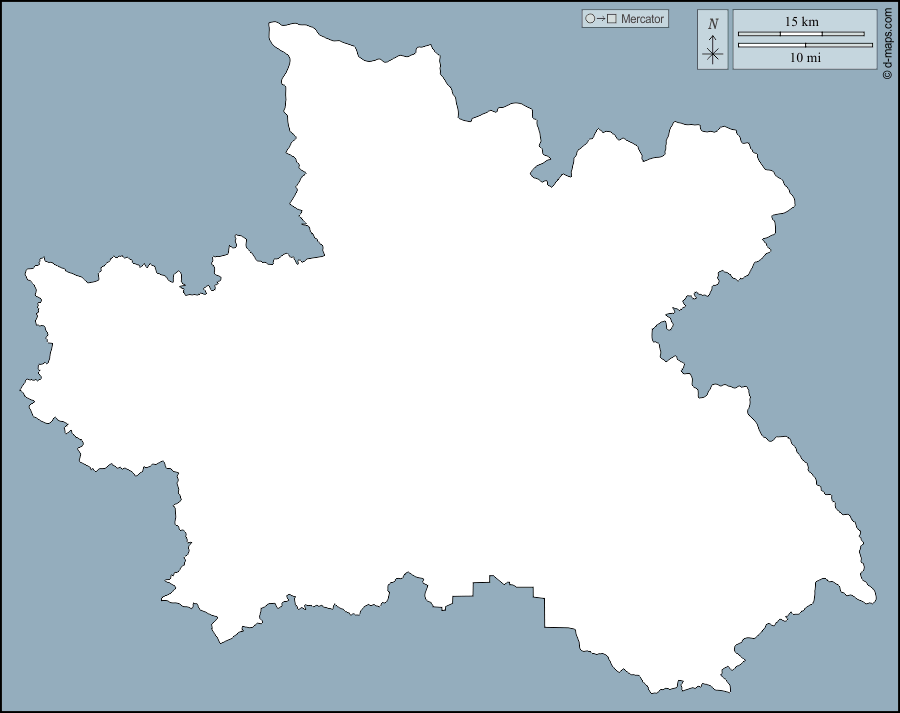Click the northernmost tip of the region
This screenshot has width=900, height=713.
click(x=277, y=22)
